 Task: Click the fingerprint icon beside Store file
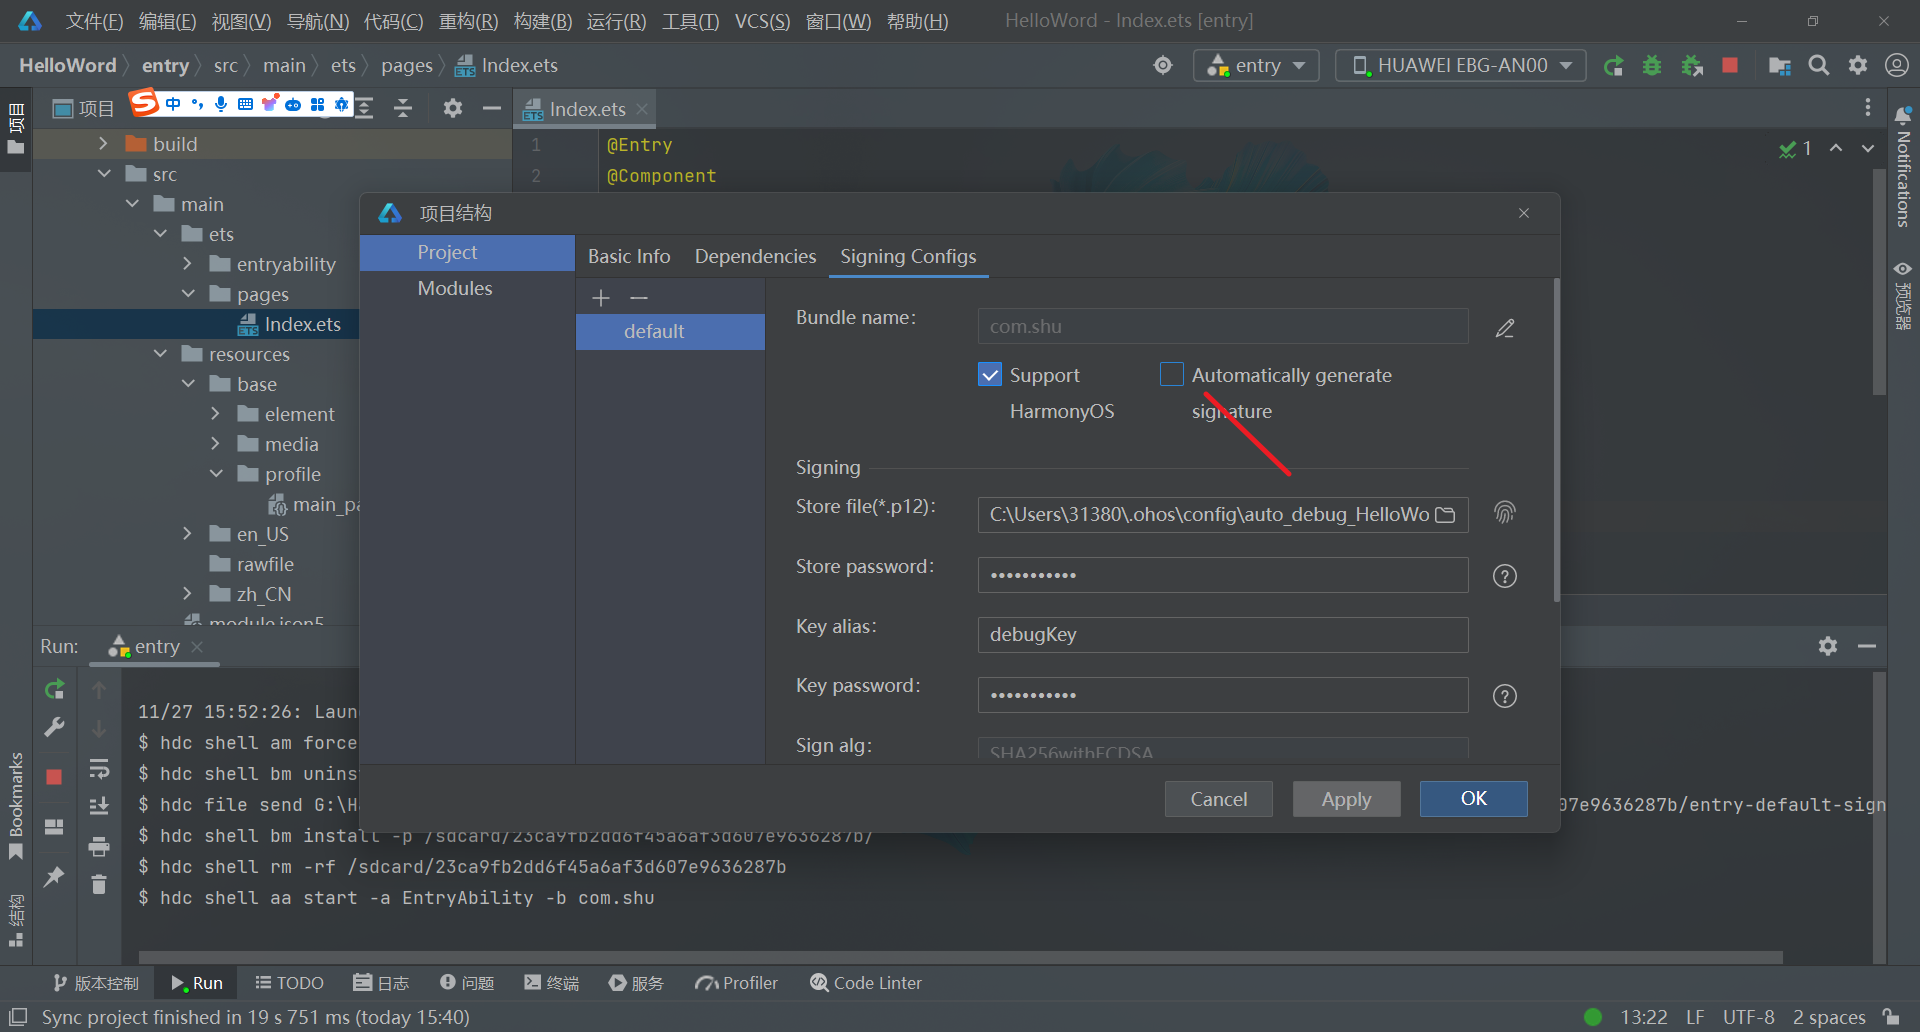pos(1505,513)
